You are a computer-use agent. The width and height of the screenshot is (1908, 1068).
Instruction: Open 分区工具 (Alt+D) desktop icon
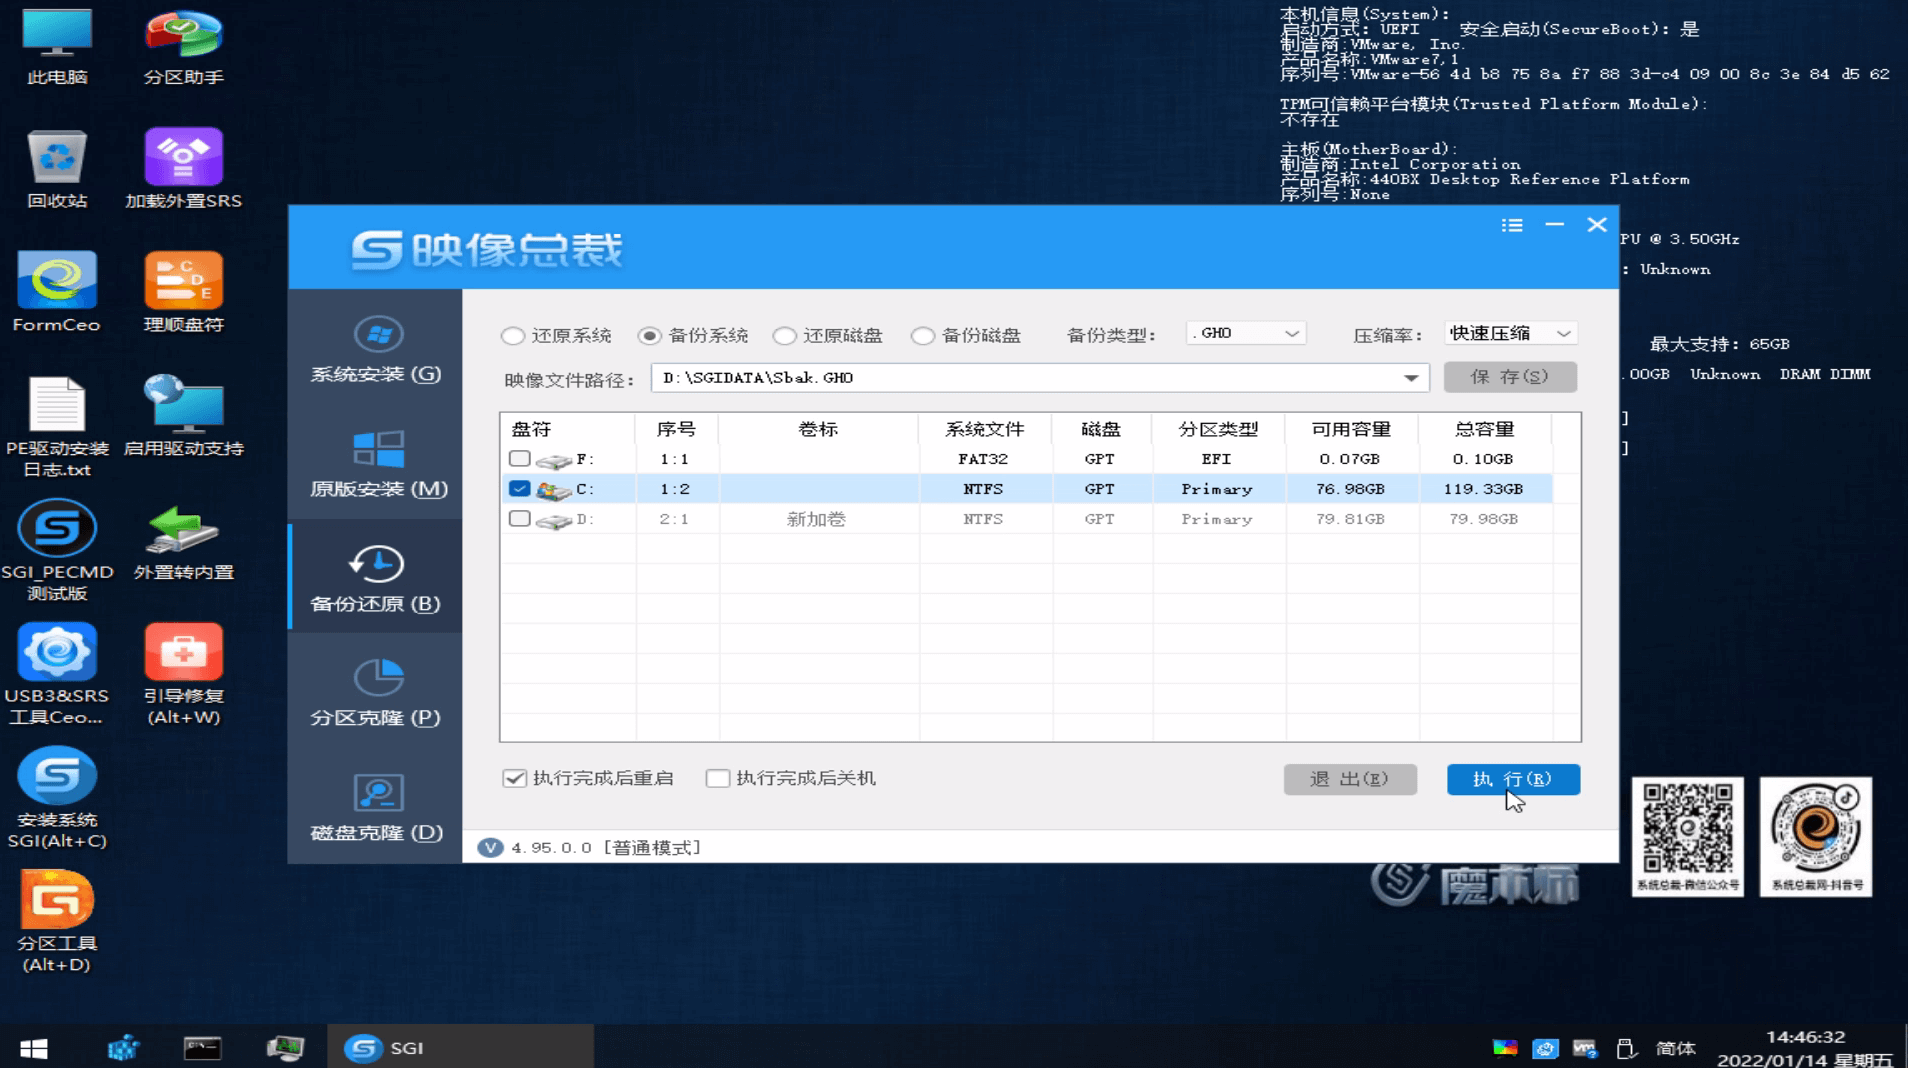tap(57, 920)
